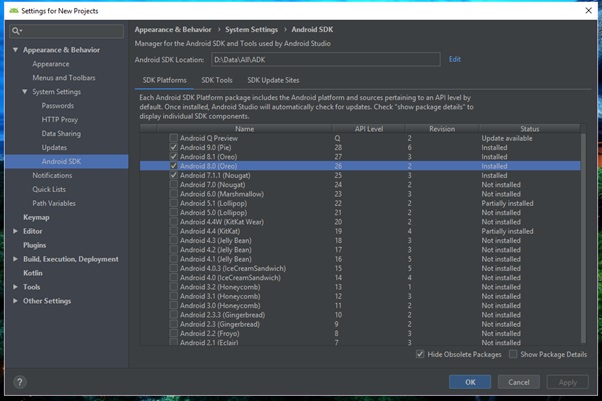Click the Android SDK Location field
The image size is (602, 401).
point(326,60)
